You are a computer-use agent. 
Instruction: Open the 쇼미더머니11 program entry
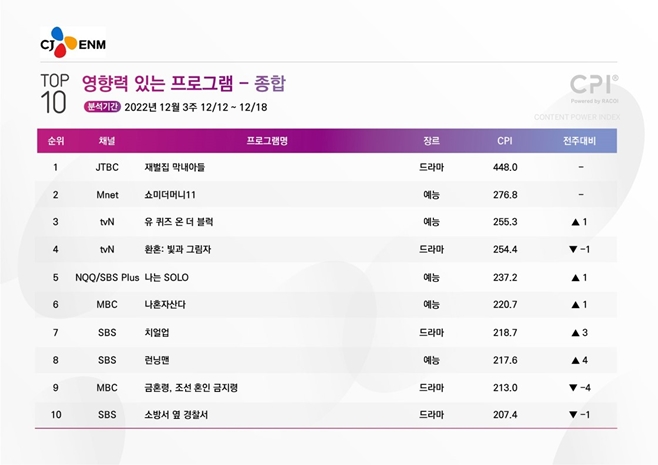[x=173, y=194]
